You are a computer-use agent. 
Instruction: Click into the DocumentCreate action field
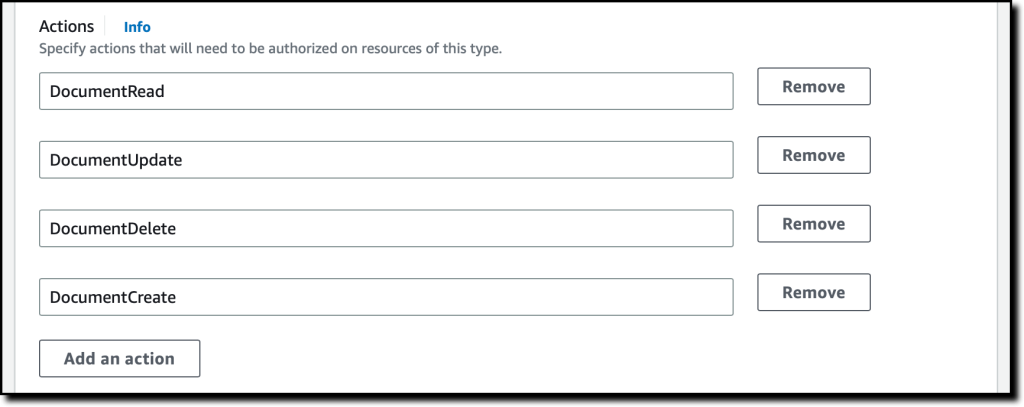[x=386, y=297]
